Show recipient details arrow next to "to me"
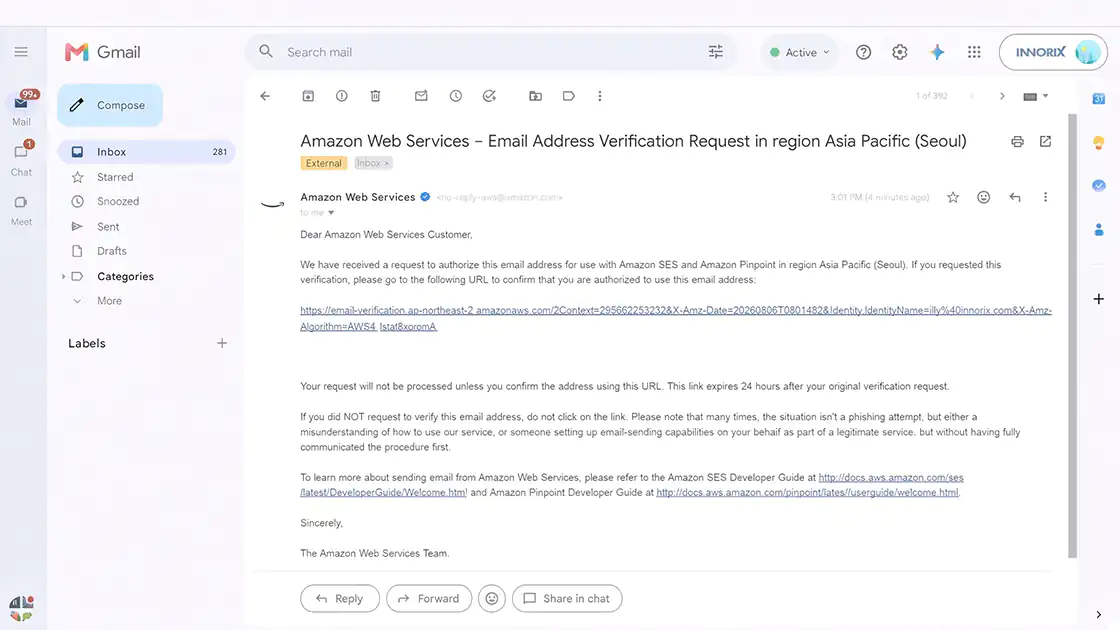Screen dimensions: 1120x630 [331, 213]
